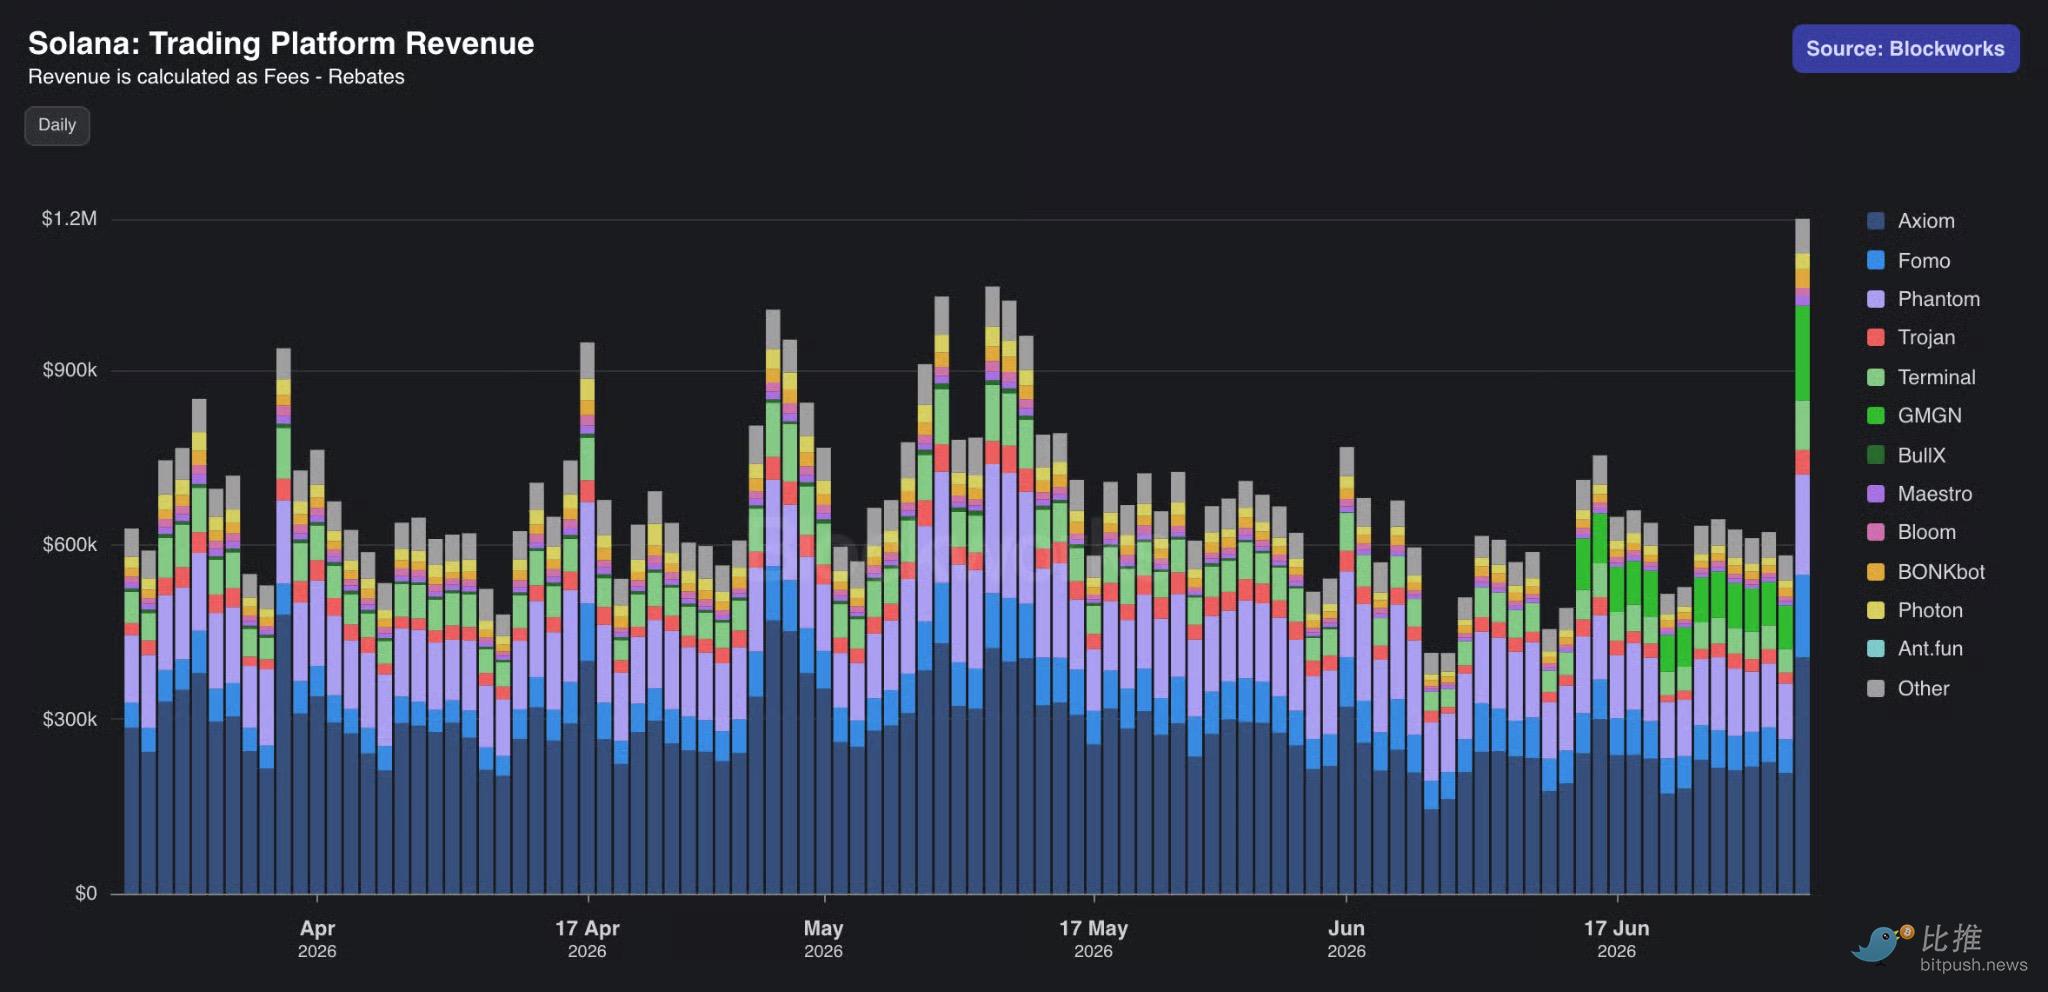Click the Terminal legend item
This screenshot has height=992, width=2048.
1921,377
